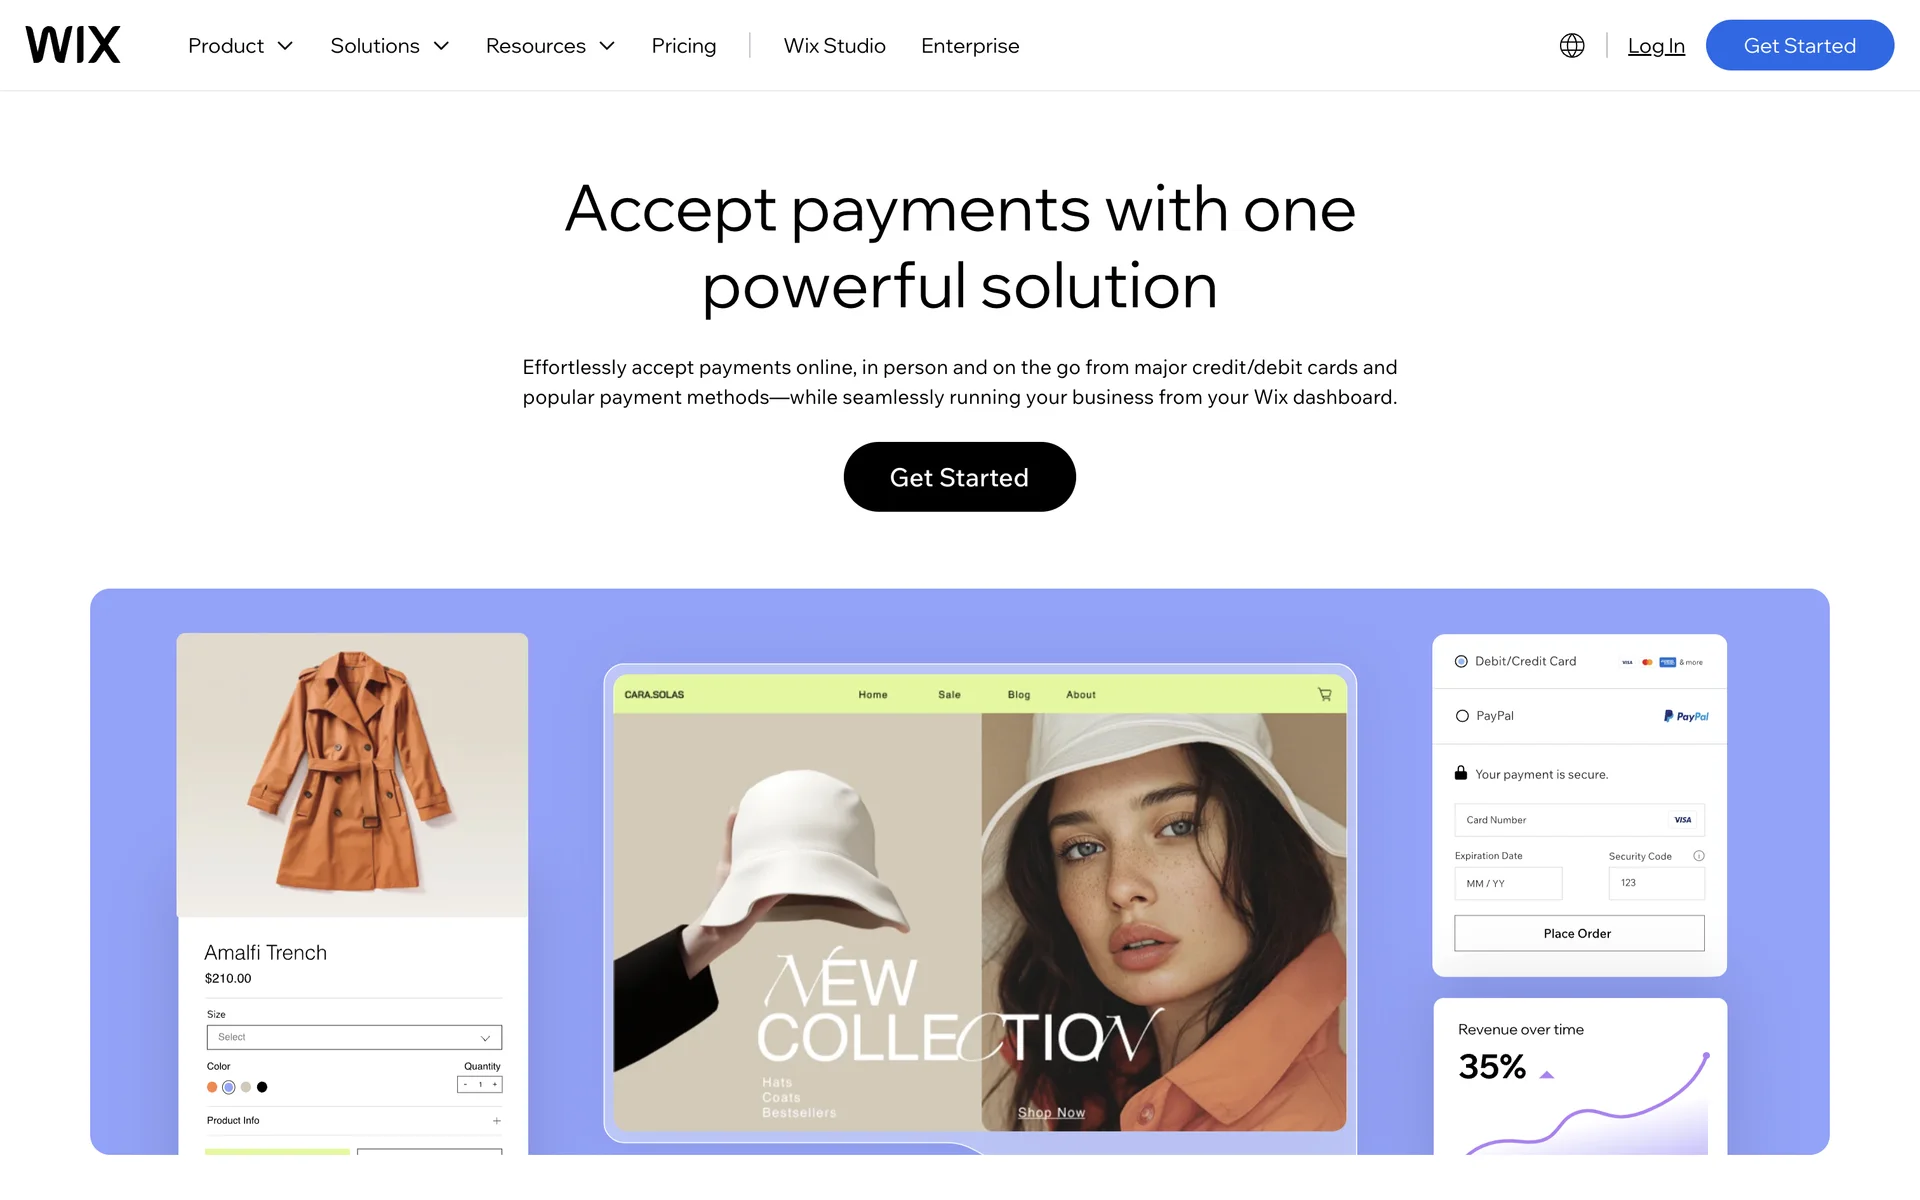Open the language globe selector

(x=1572, y=46)
